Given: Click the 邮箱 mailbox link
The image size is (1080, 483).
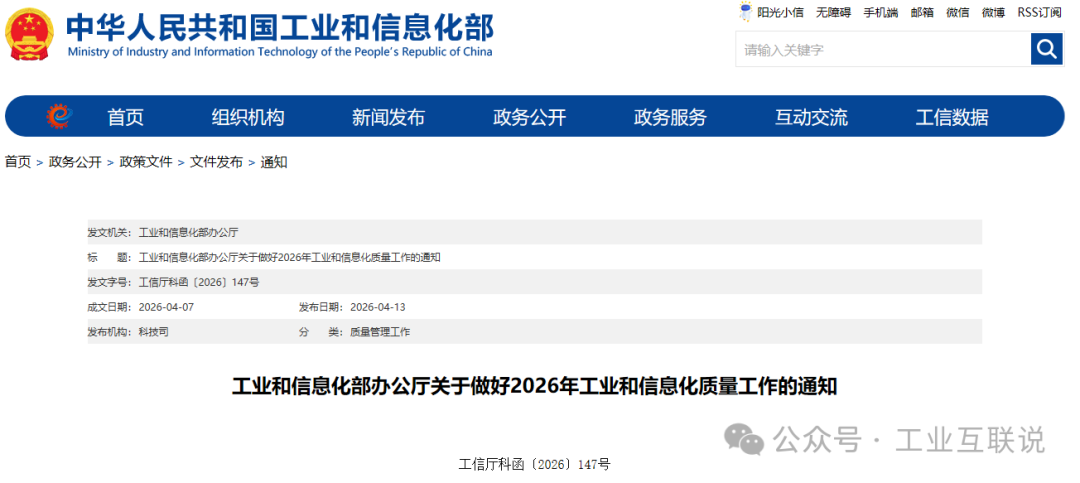Looking at the screenshot, I should (x=922, y=12).
